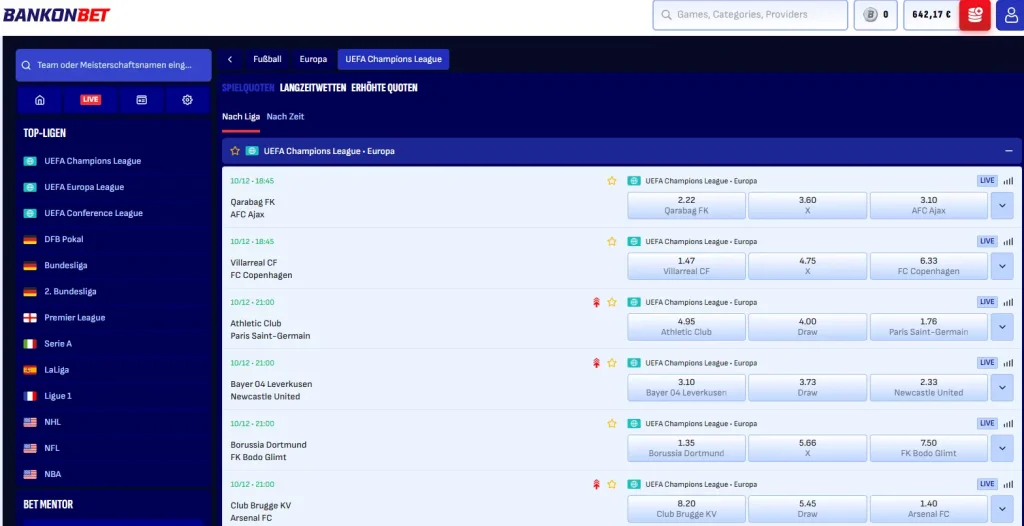
Task: Bet on Qarabag FK at 2.22
Action: [x=686, y=206]
